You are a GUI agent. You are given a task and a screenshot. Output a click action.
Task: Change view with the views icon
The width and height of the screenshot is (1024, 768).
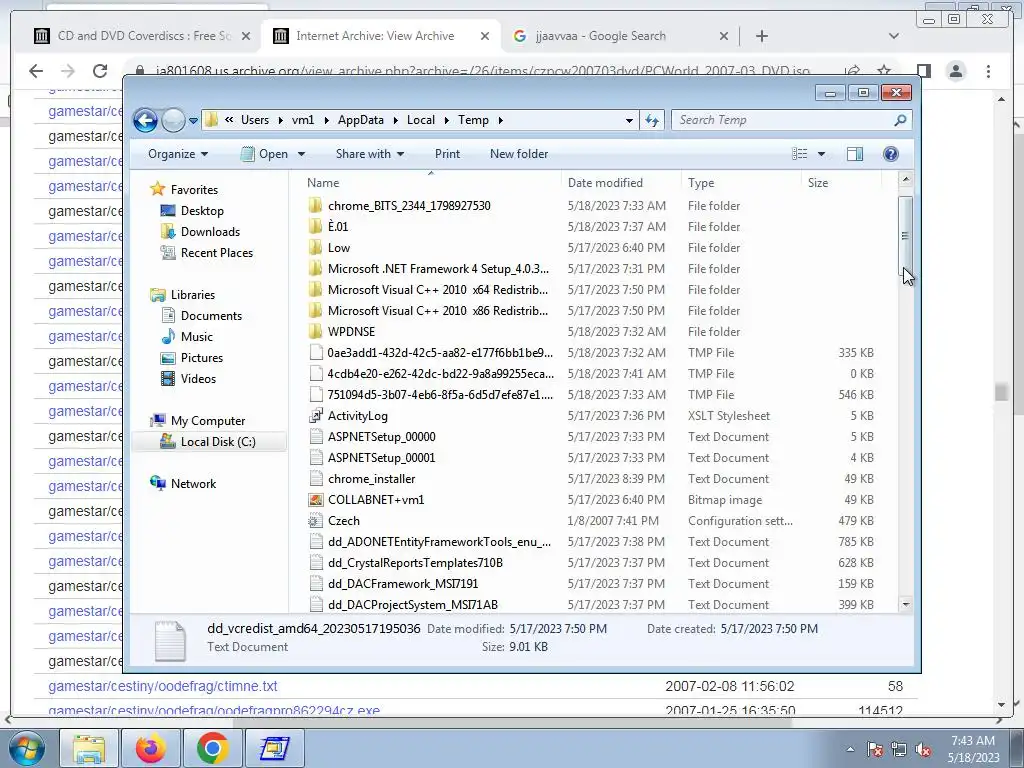click(x=799, y=154)
